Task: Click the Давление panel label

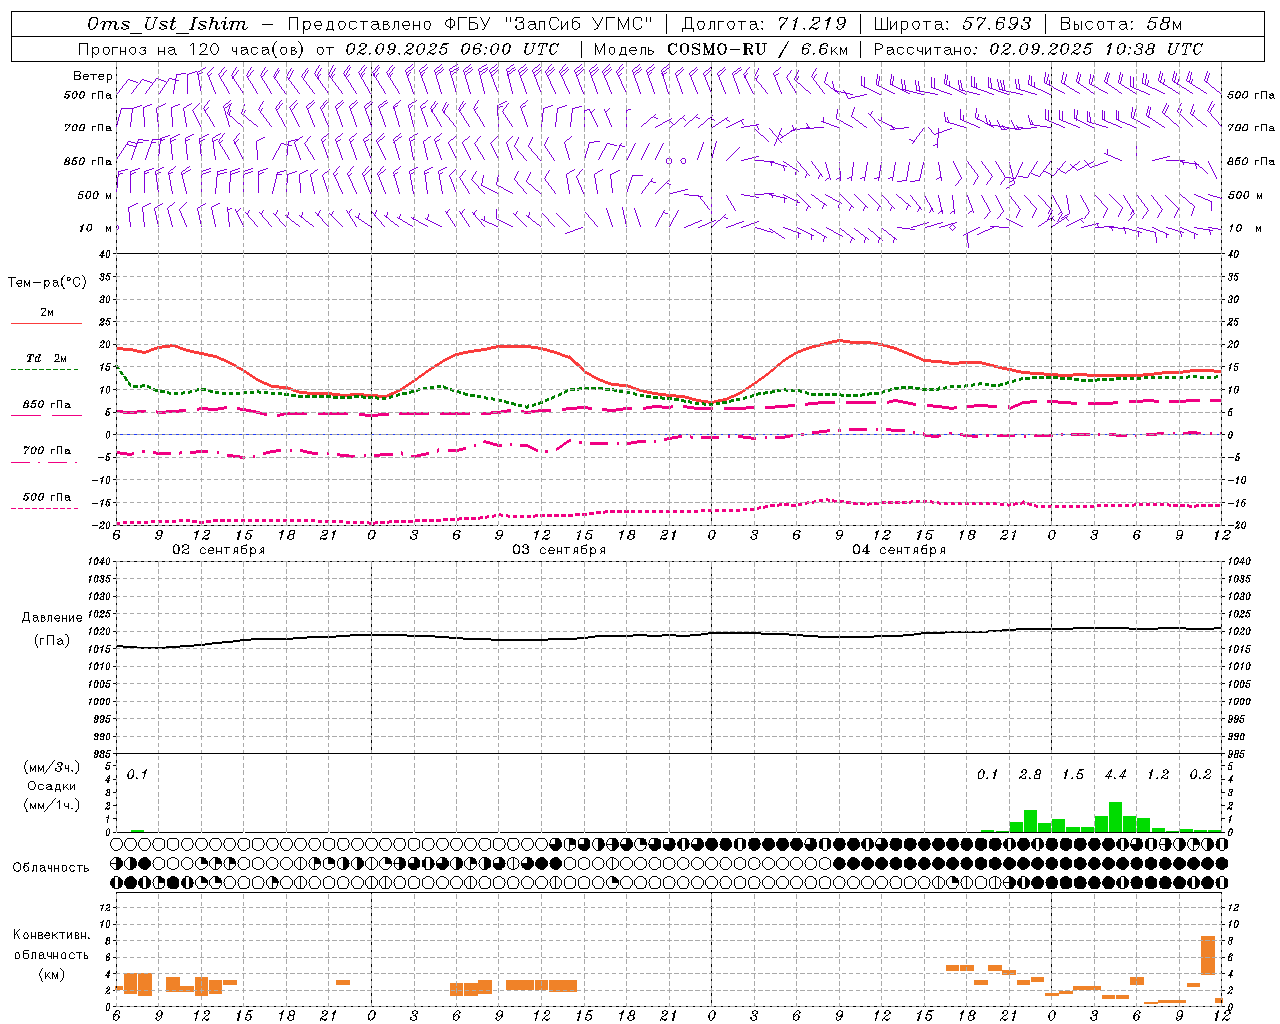Action: pos(52,618)
